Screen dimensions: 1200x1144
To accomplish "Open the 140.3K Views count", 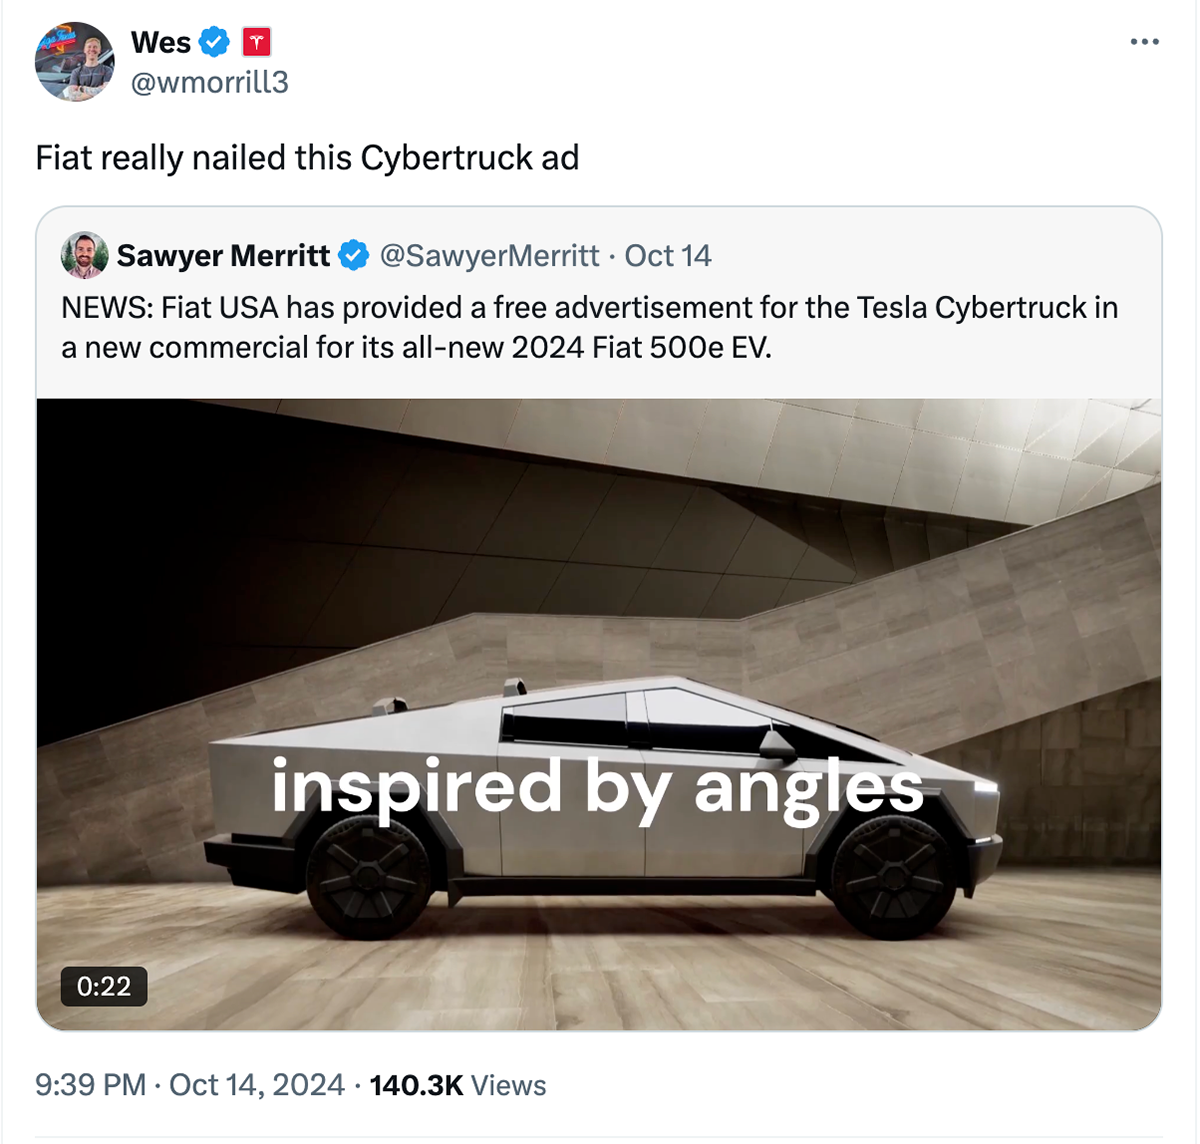I will pyautogui.click(x=458, y=1085).
